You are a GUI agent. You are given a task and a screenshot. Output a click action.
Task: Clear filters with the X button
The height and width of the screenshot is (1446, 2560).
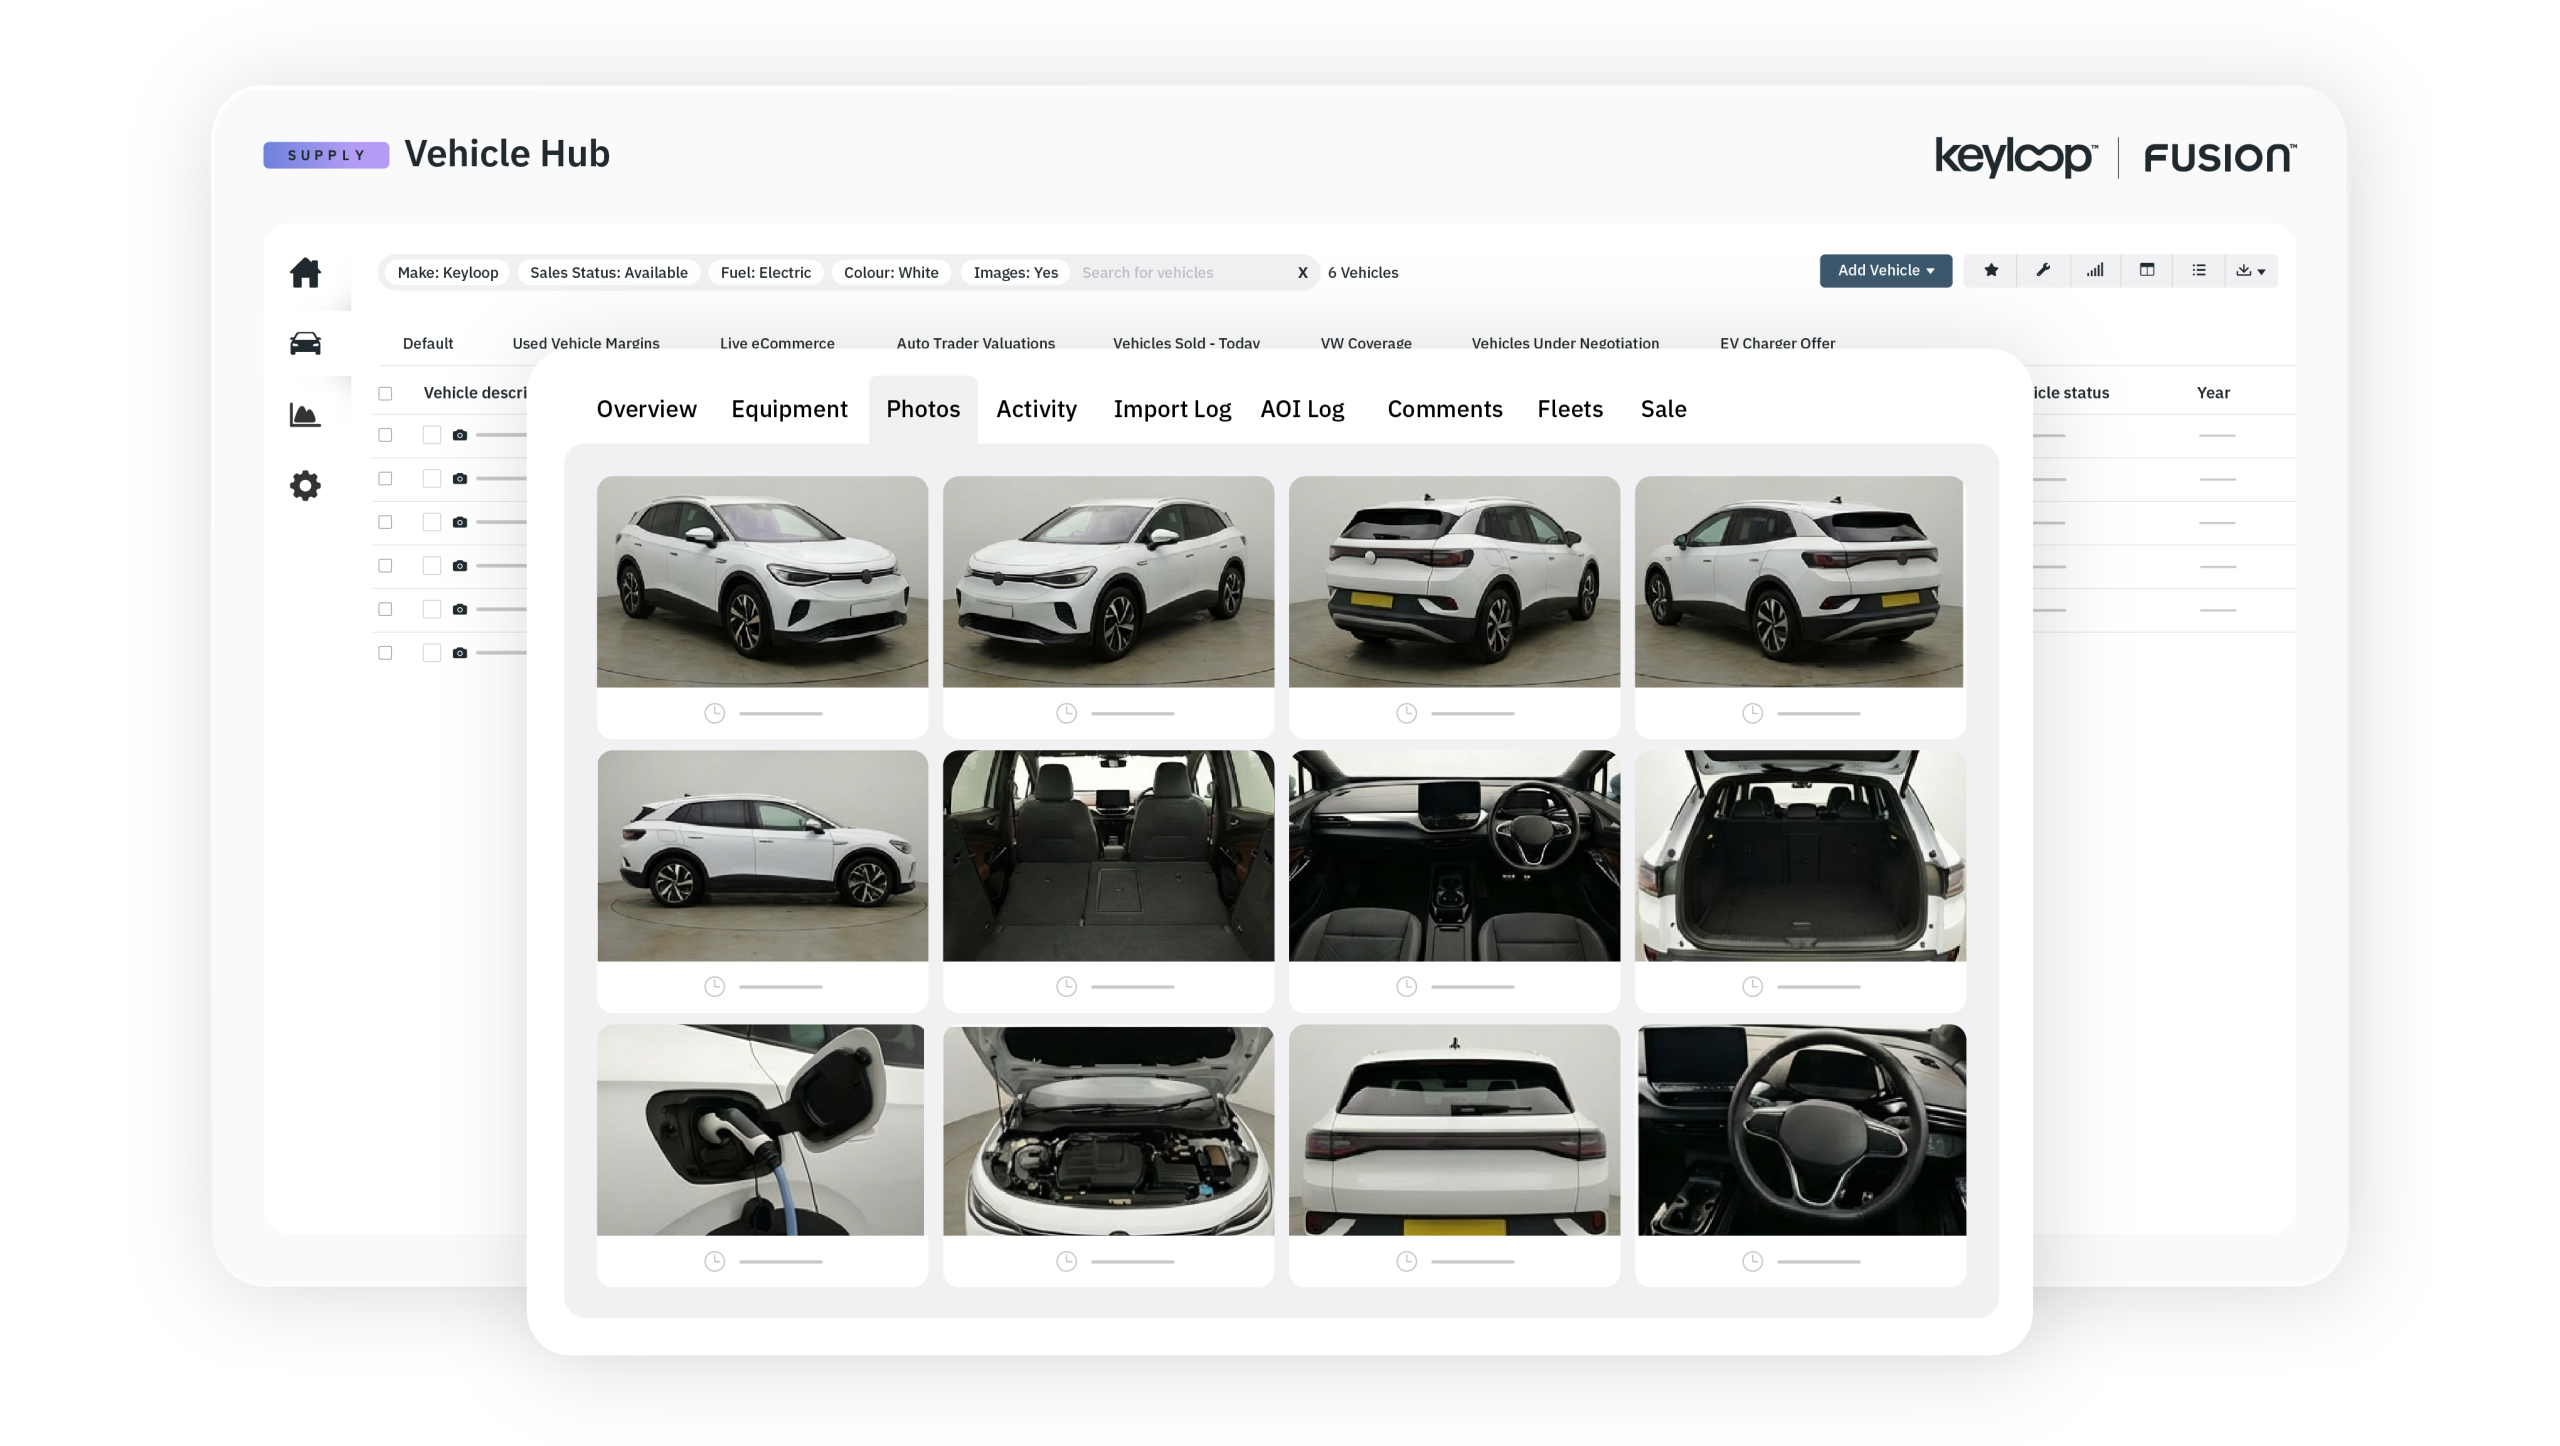pos(1302,273)
